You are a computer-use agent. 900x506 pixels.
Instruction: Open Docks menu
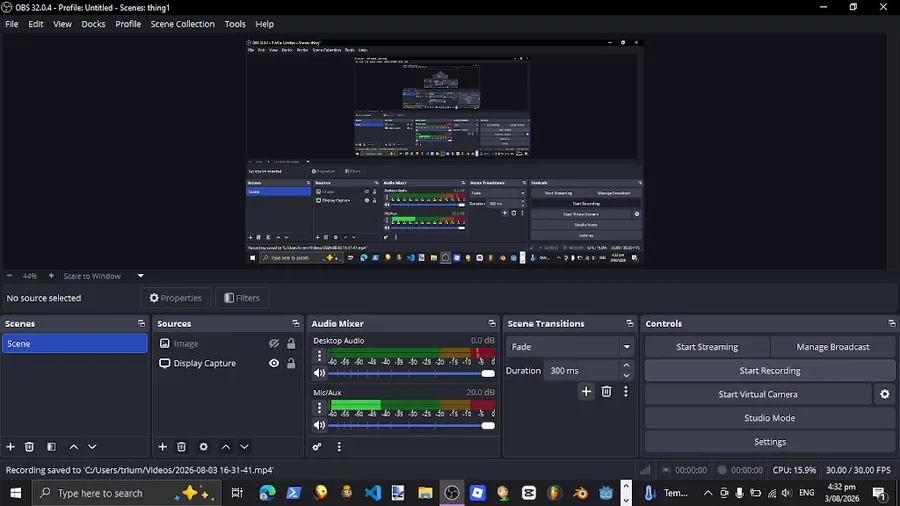pos(93,24)
